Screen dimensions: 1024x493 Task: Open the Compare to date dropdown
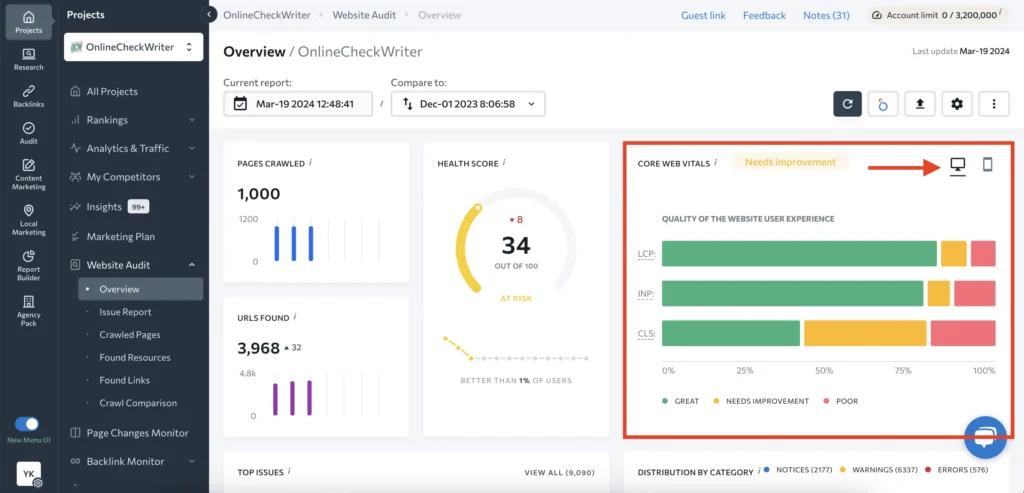pyautogui.click(x=468, y=104)
